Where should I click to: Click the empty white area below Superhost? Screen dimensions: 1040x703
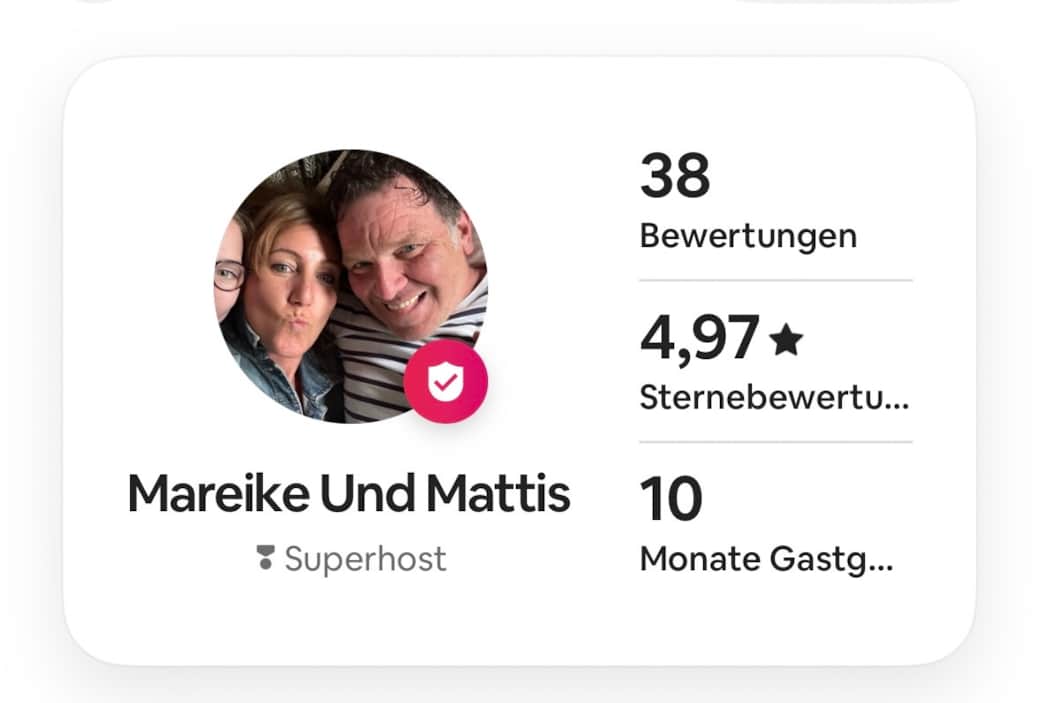click(x=350, y=620)
